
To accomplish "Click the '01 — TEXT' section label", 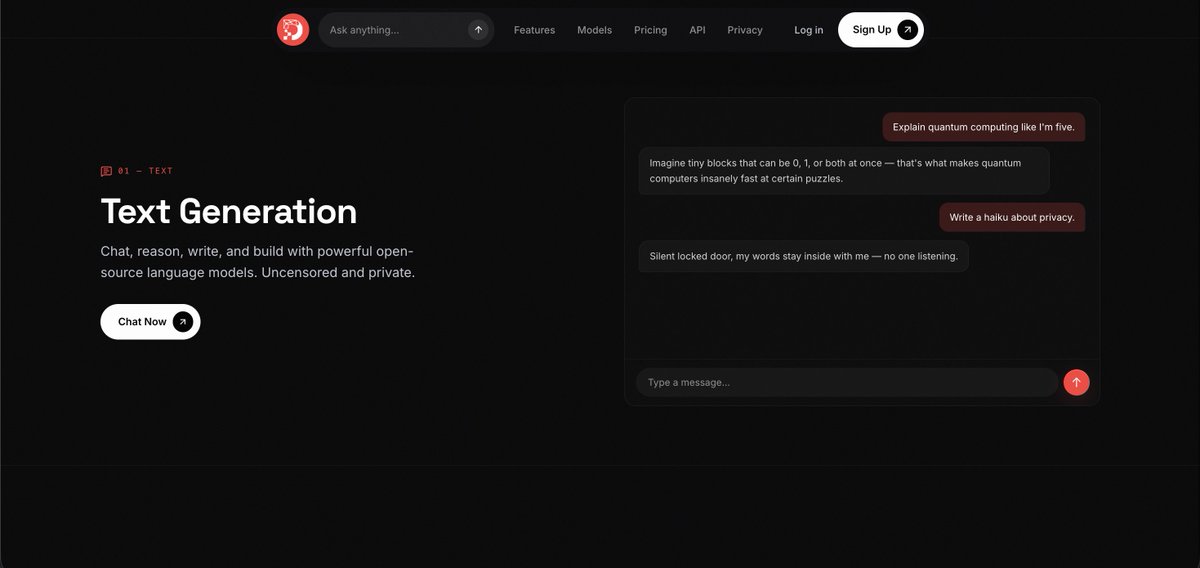I will (146, 171).
